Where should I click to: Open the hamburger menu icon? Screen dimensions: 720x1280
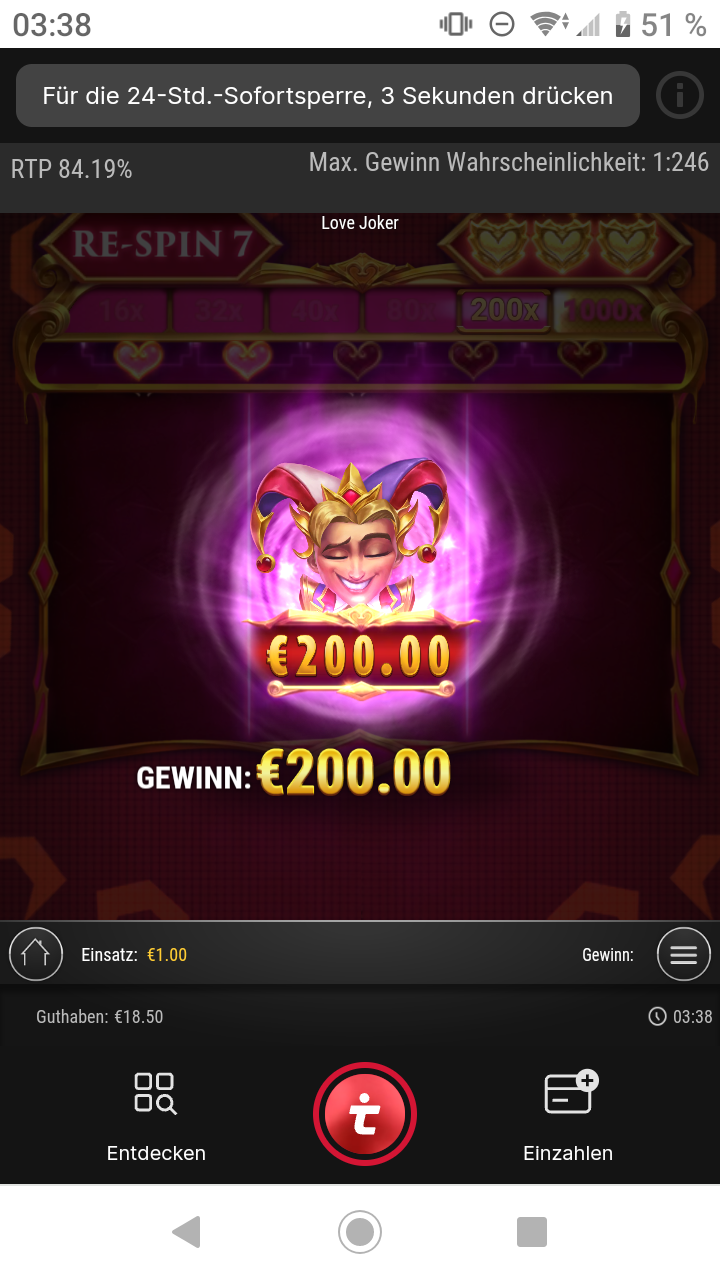click(x=684, y=954)
